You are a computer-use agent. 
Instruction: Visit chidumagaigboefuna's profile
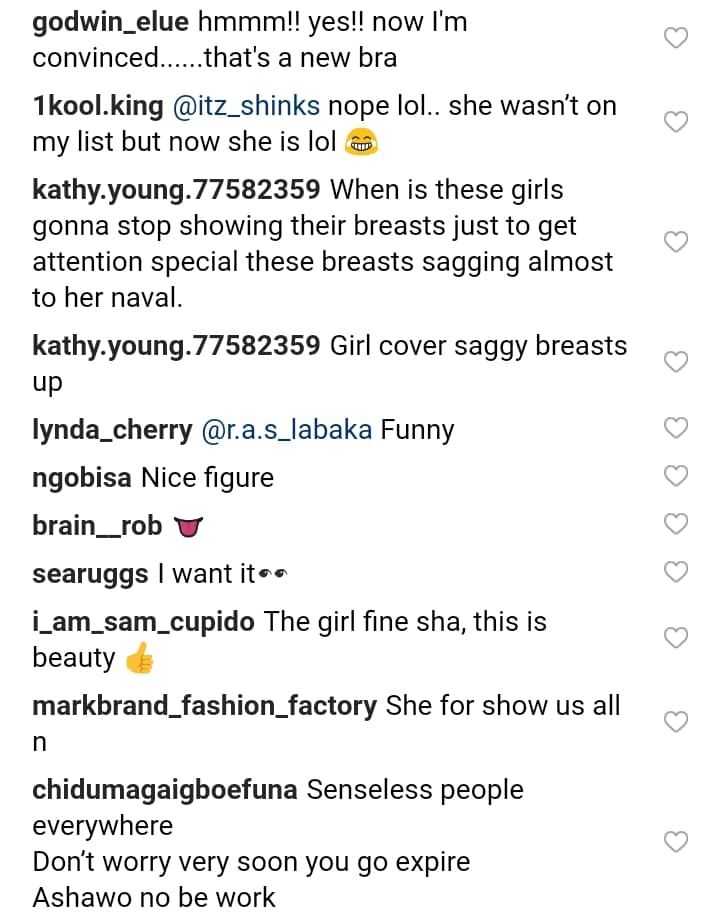click(x=165, y=790)
